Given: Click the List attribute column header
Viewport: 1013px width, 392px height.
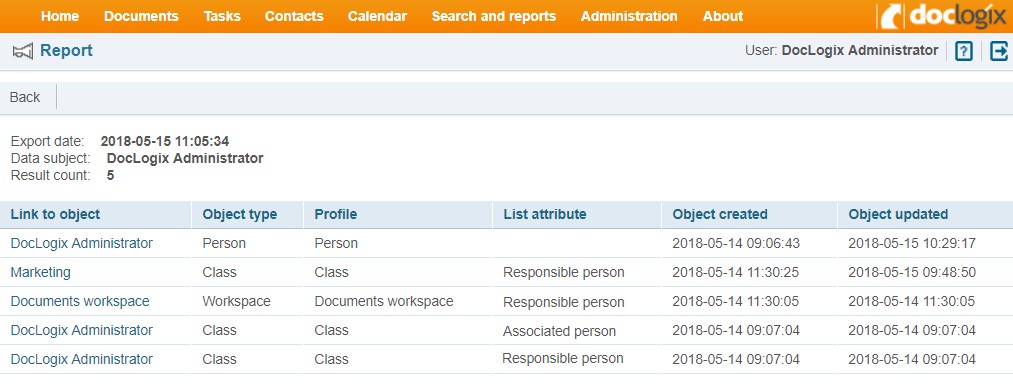Looking at the screenshot, I should point(545,214).
